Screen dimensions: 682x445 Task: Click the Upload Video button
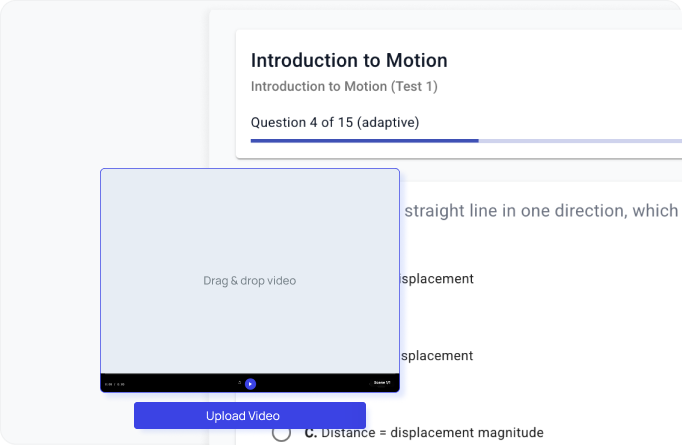click(249, 416)
